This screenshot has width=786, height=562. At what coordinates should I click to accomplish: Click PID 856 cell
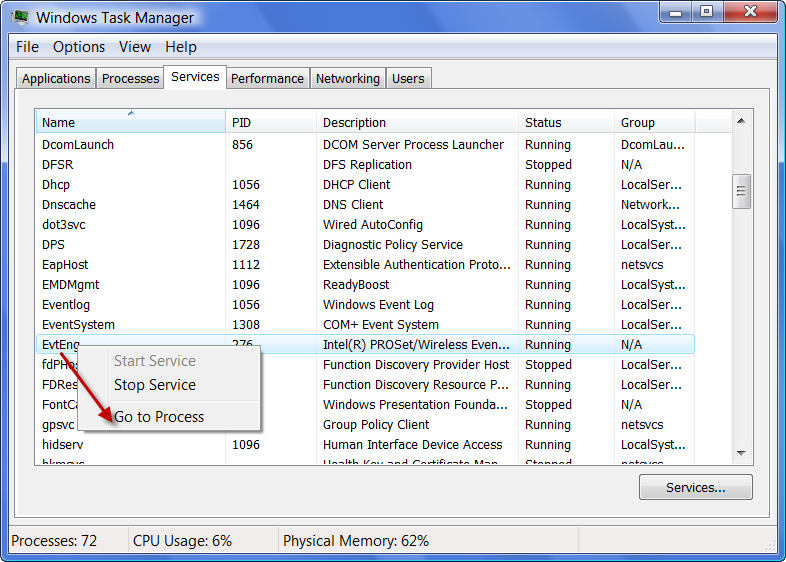(x=242, y=145)
